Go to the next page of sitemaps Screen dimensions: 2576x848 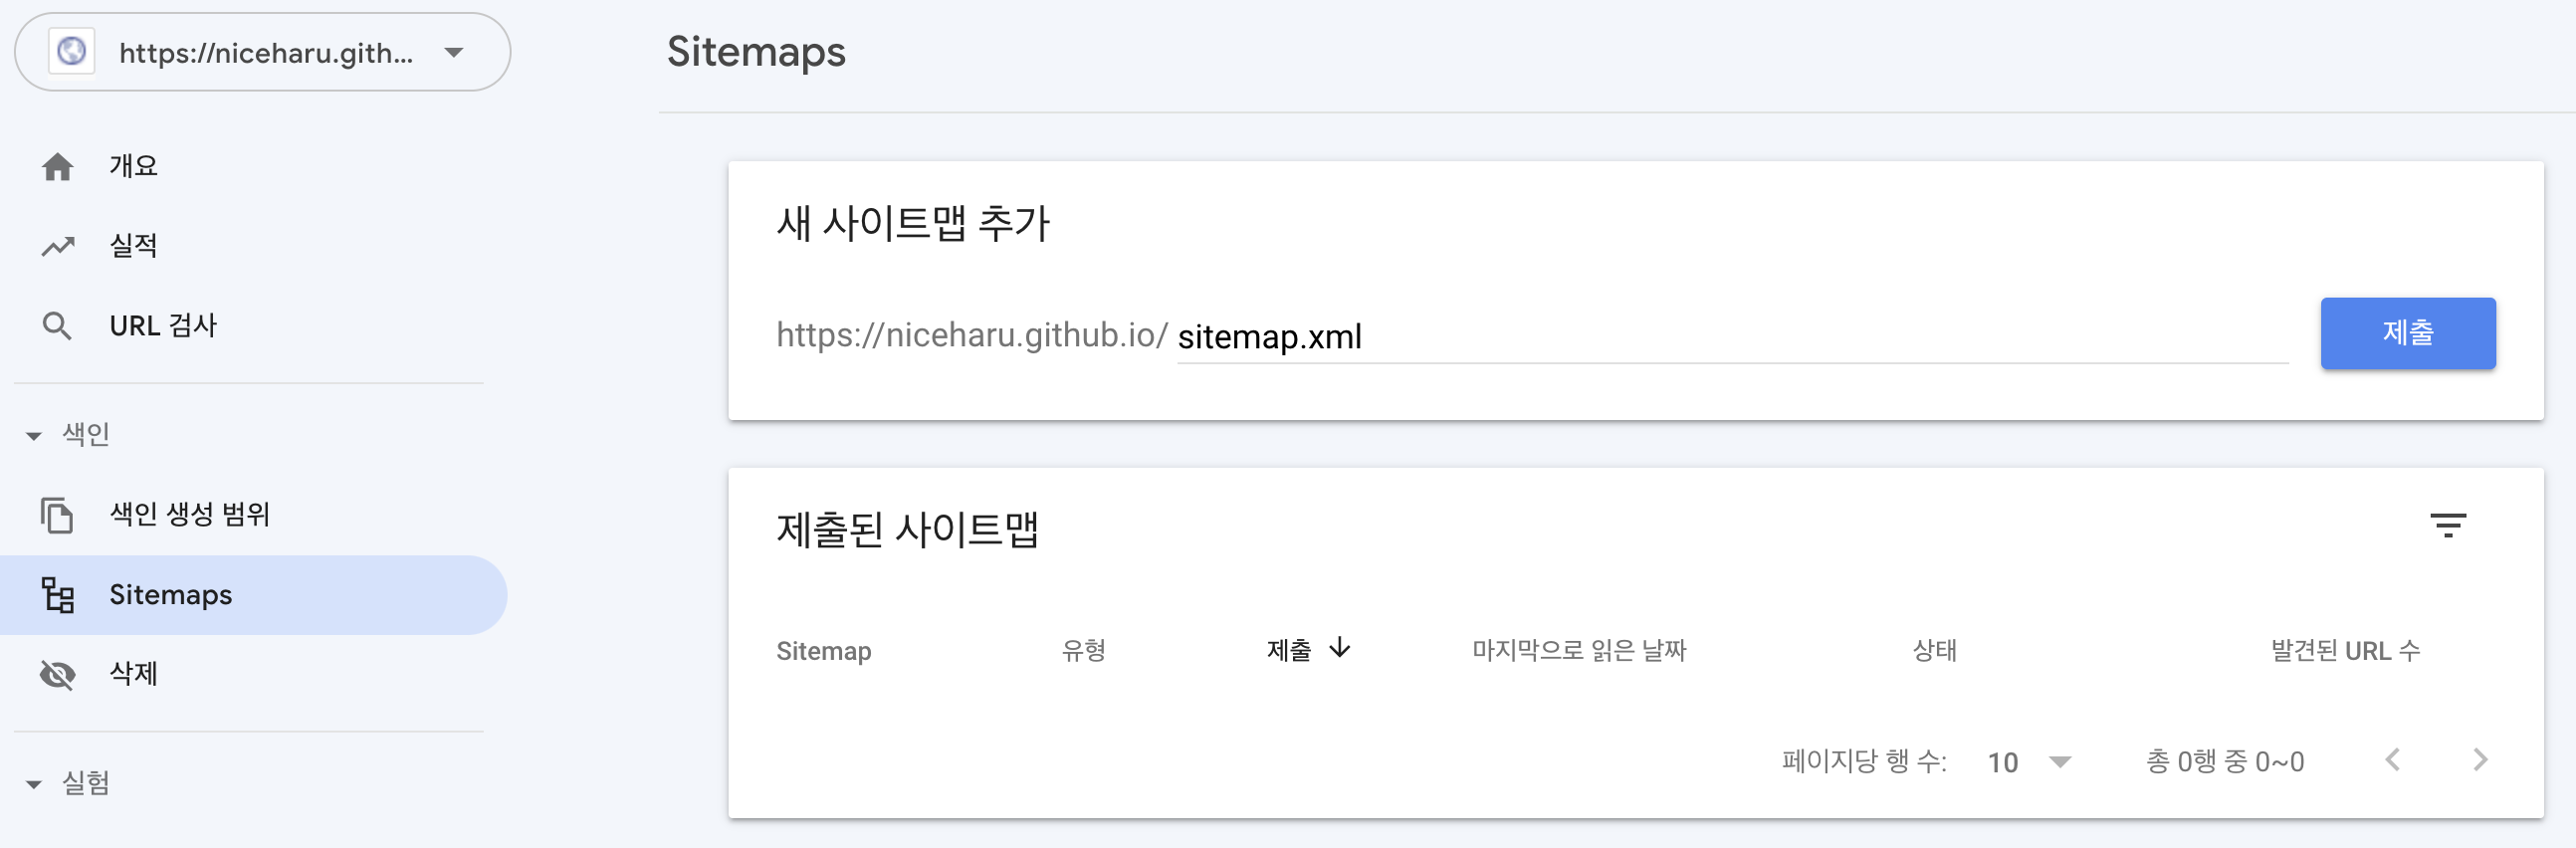click(2480, 761)
